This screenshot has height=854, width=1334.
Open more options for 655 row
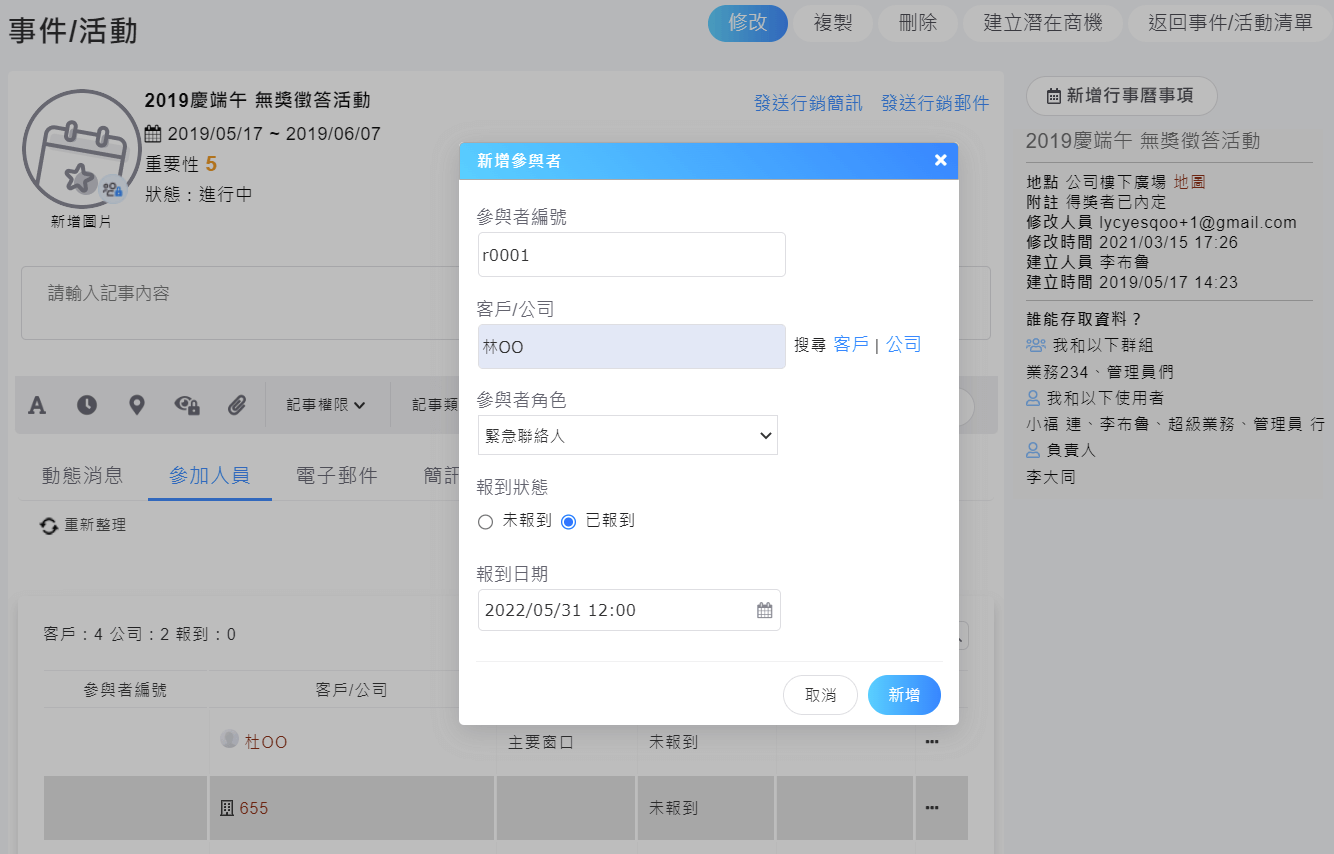coord(932,808)
